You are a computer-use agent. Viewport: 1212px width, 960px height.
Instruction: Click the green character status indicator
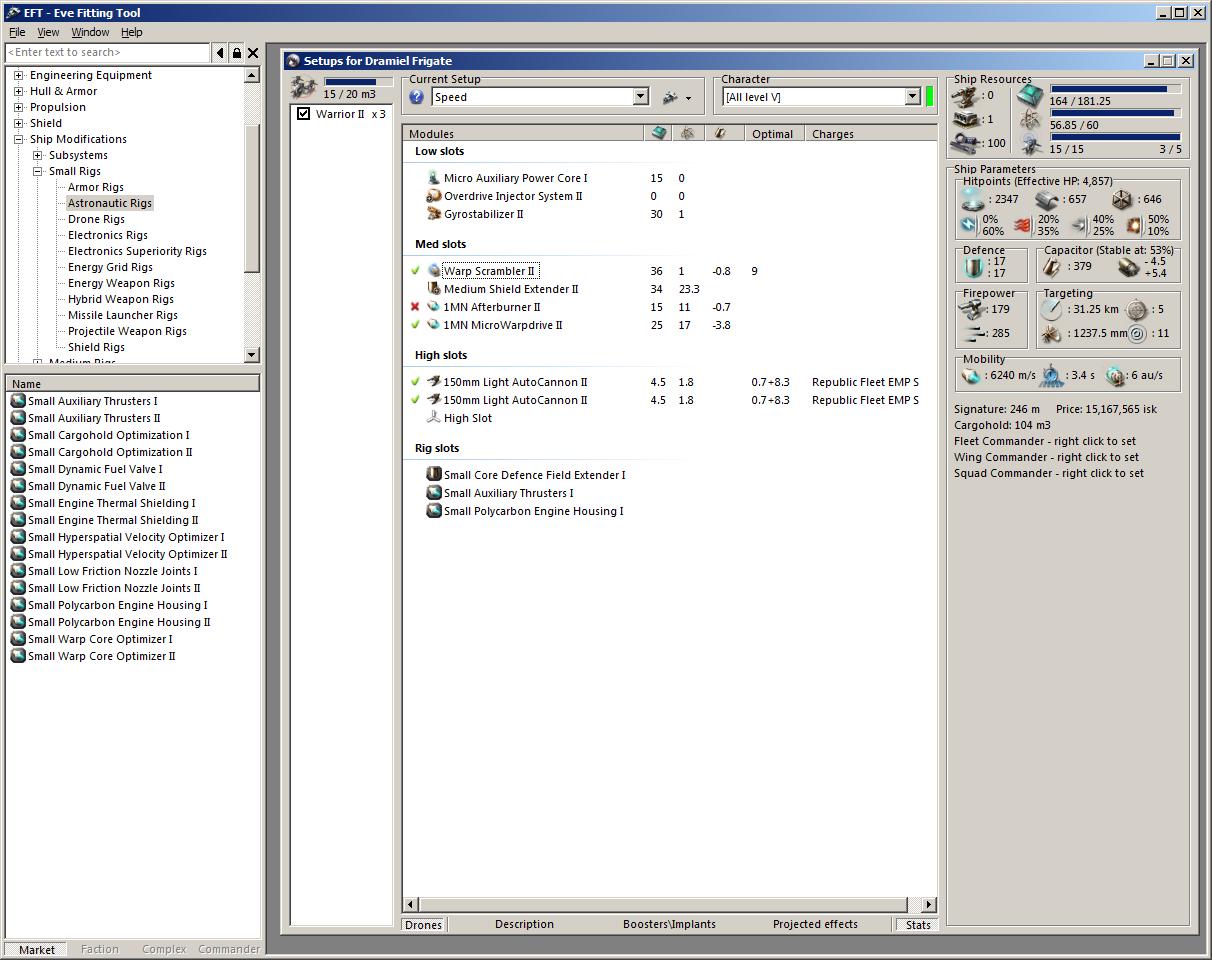click(929, 97)
